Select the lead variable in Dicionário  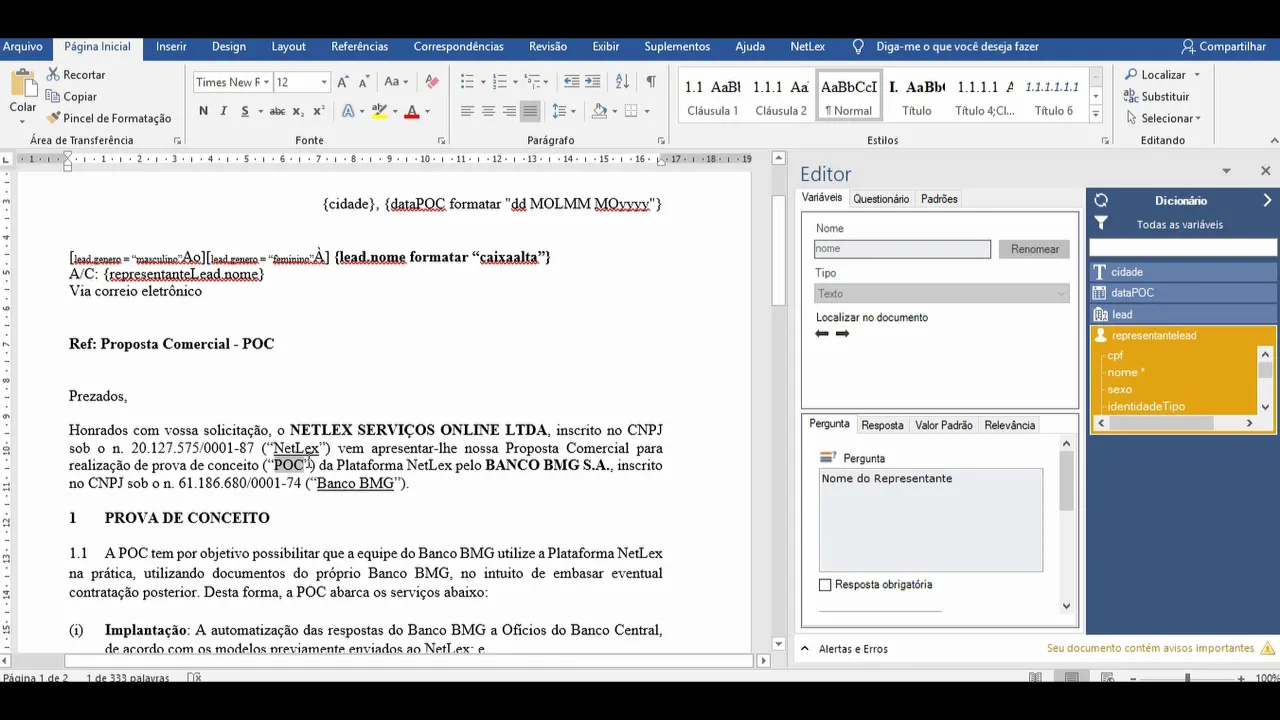pos(1184,314)
